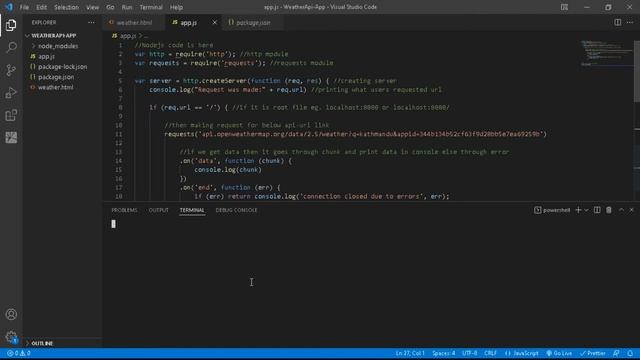The image size is (640, 360).
Task: Open the launch profile dropdown next to plus
Action: pyautogui.click(x=586, y=210)
